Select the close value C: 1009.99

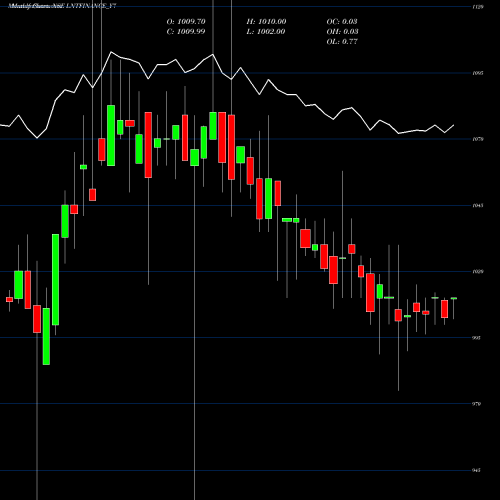(x=186, y=32)
